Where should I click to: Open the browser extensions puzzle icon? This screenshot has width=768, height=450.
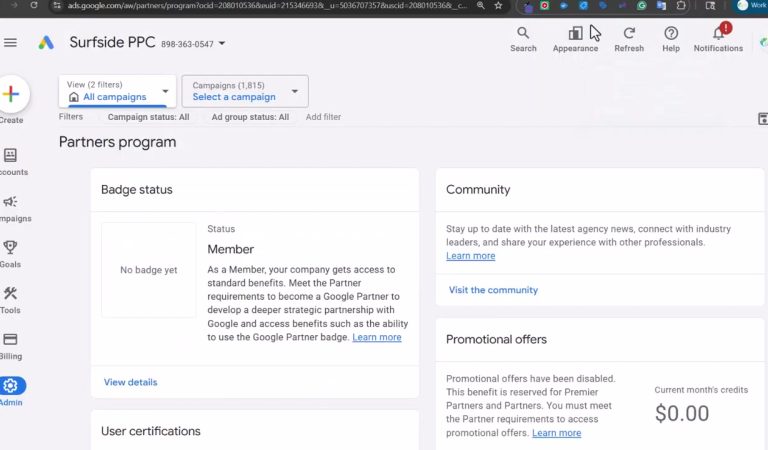681,6
